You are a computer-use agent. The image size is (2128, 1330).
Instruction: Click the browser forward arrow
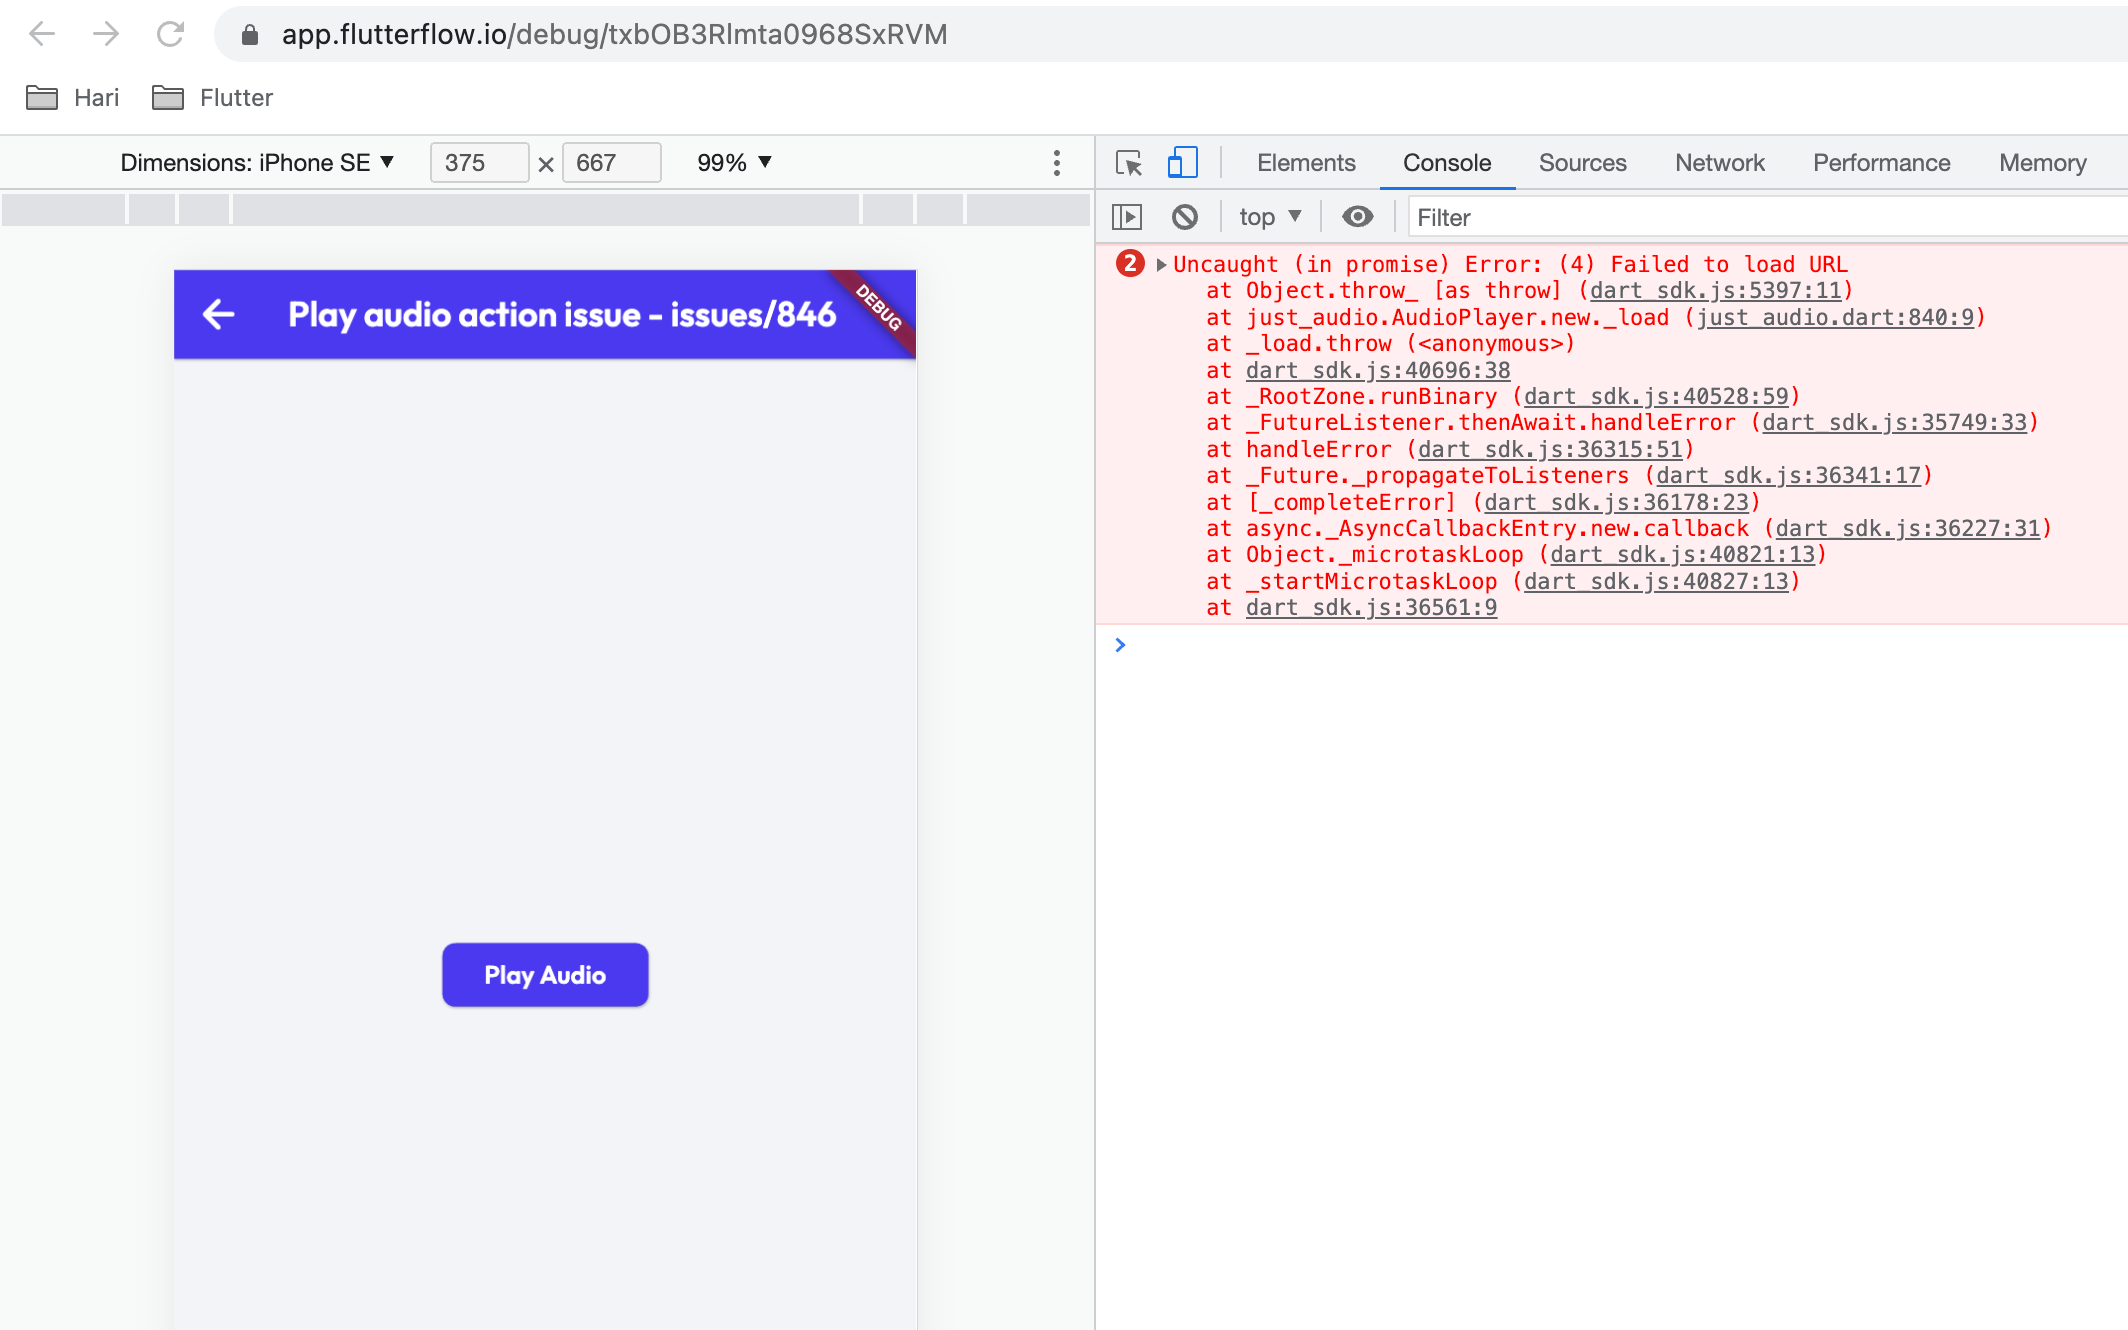[106, 34]
